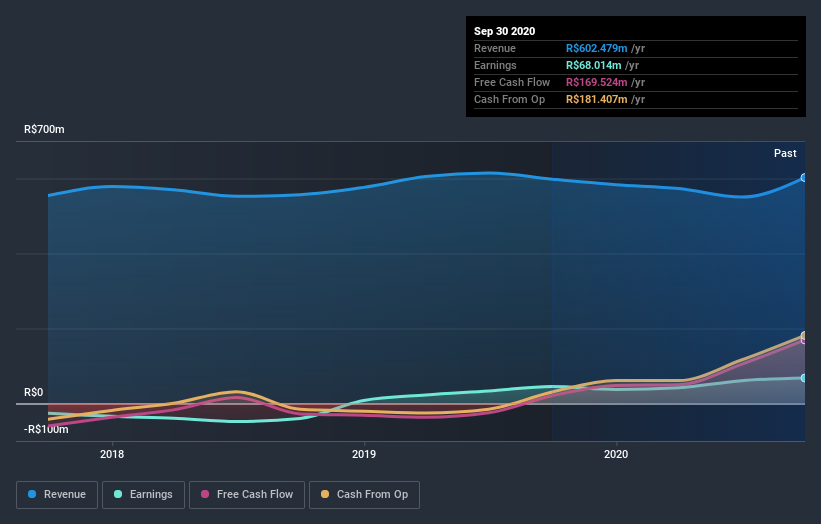The image size is (821, 524).
Task: Toggle the Free Cash Flow legend button
Action: [x=247, y=495]
